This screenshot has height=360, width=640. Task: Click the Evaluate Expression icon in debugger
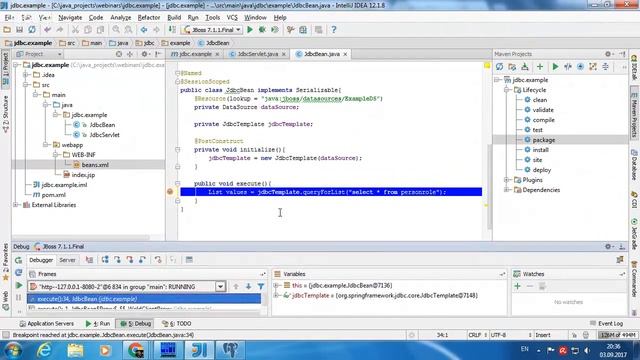(x=189, y=260)
